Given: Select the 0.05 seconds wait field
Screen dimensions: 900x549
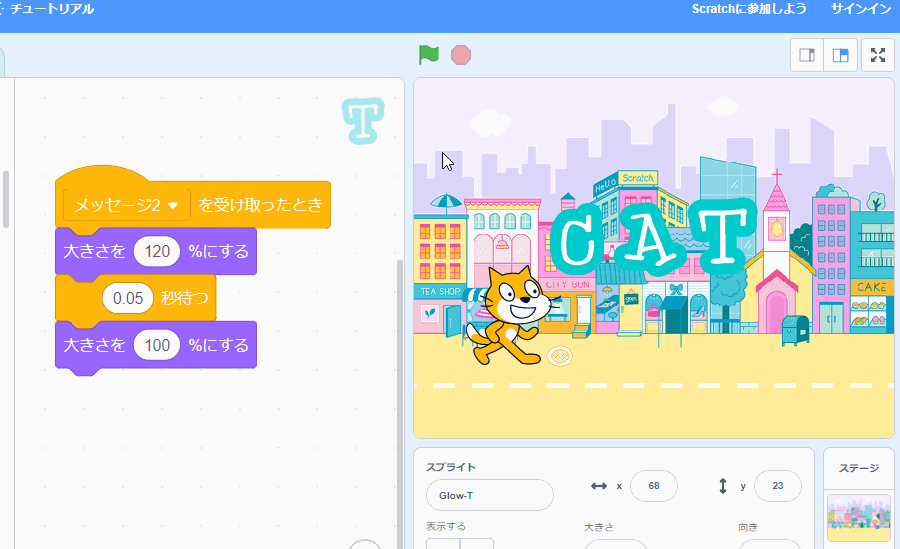Looking at the screenshot, I should click(127, 298).
